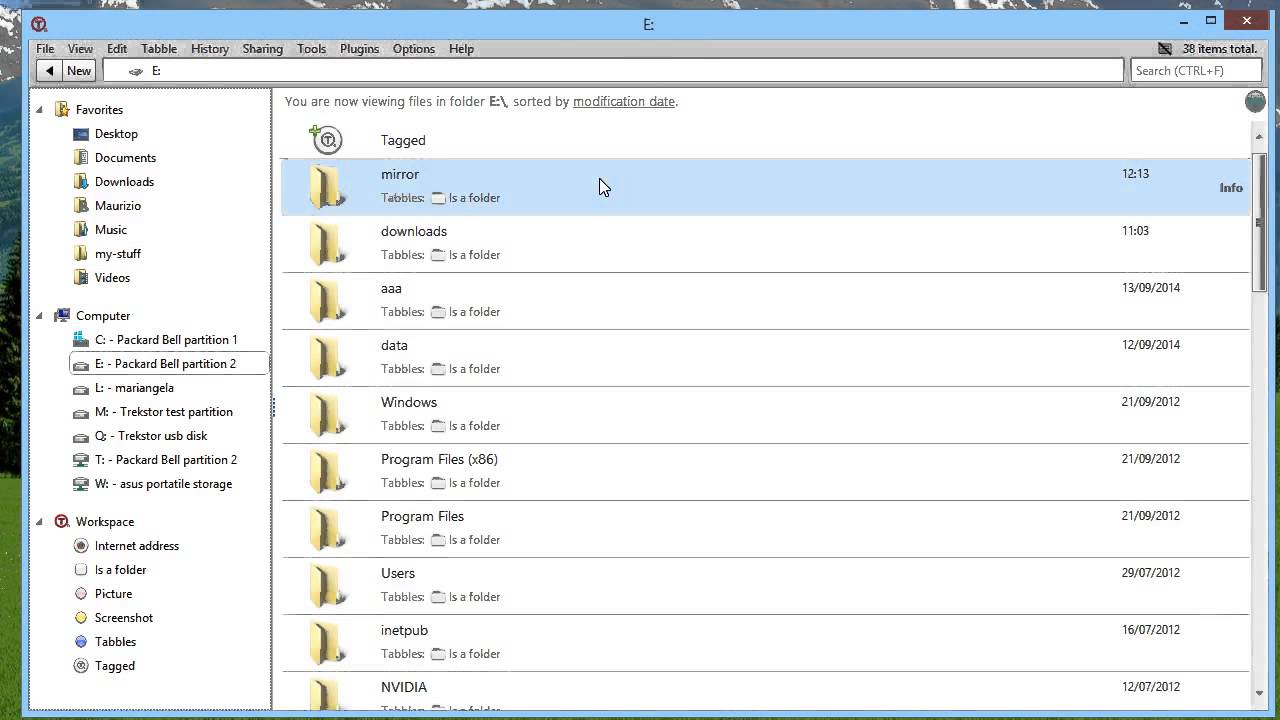Select the data folder icon
The width and height of the screenshot is (1280, 720).
(327, 358)
